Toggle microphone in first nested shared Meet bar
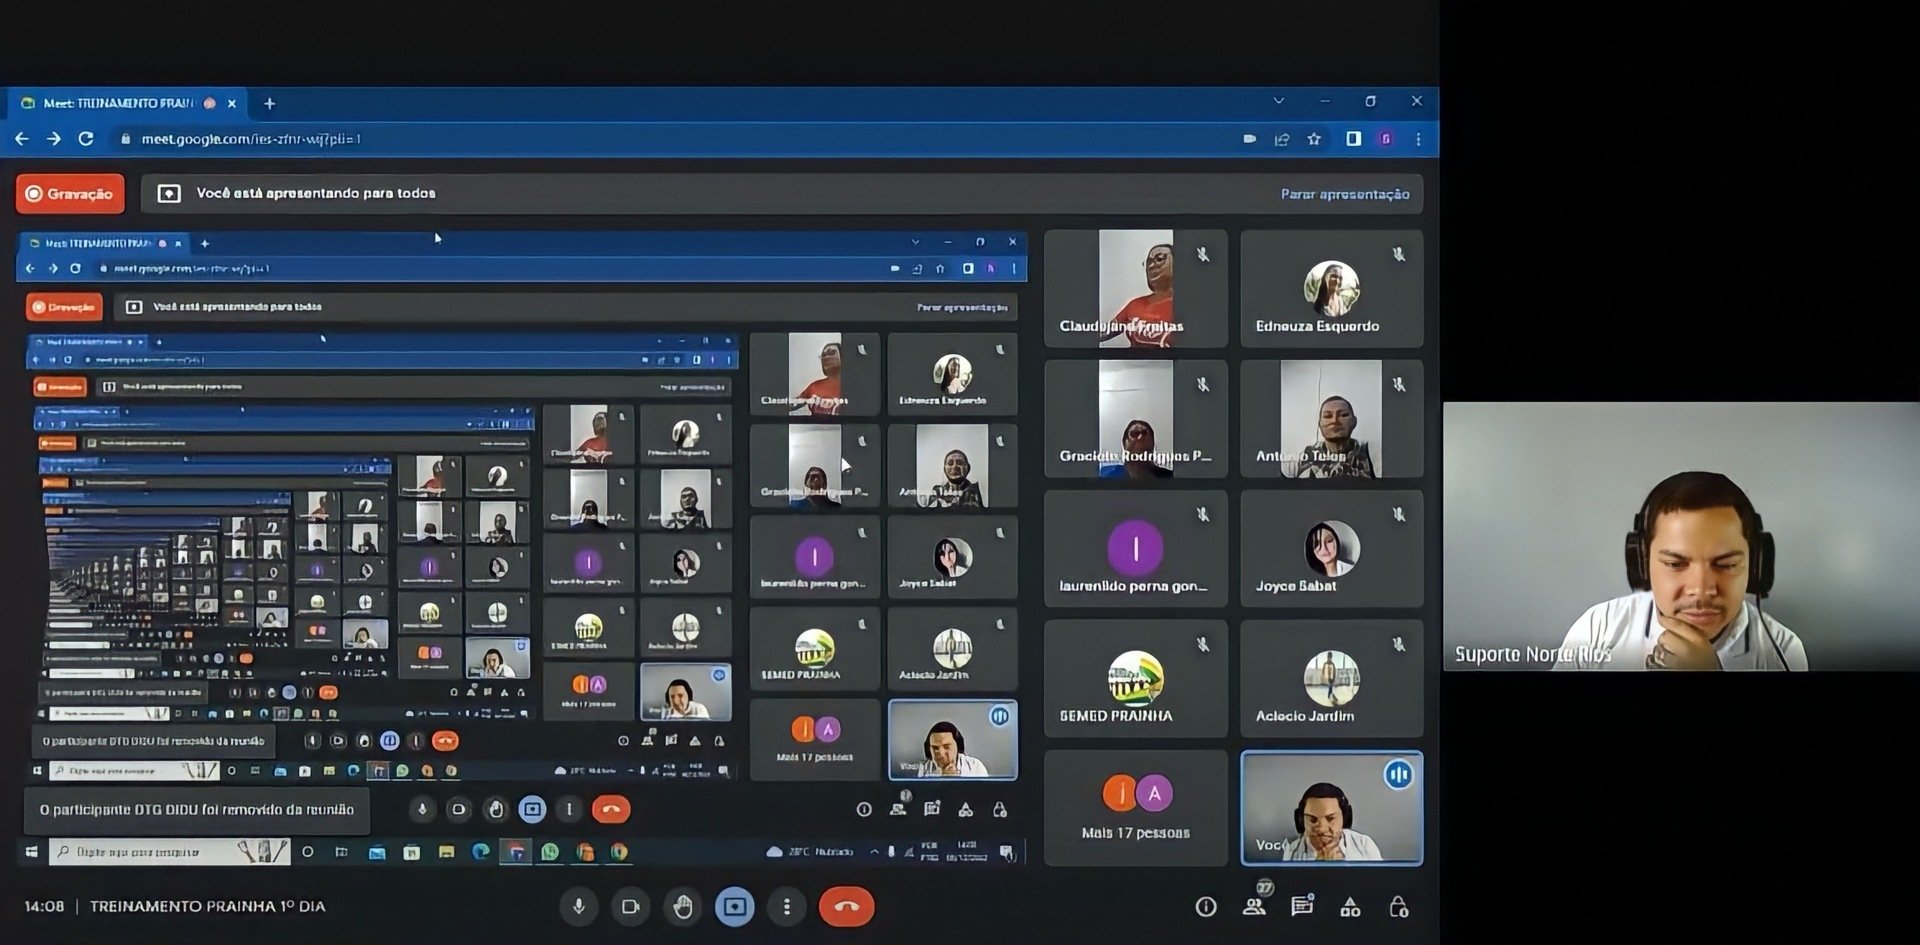The width and height of the screenshot is (1920, 945). (422, 809)
